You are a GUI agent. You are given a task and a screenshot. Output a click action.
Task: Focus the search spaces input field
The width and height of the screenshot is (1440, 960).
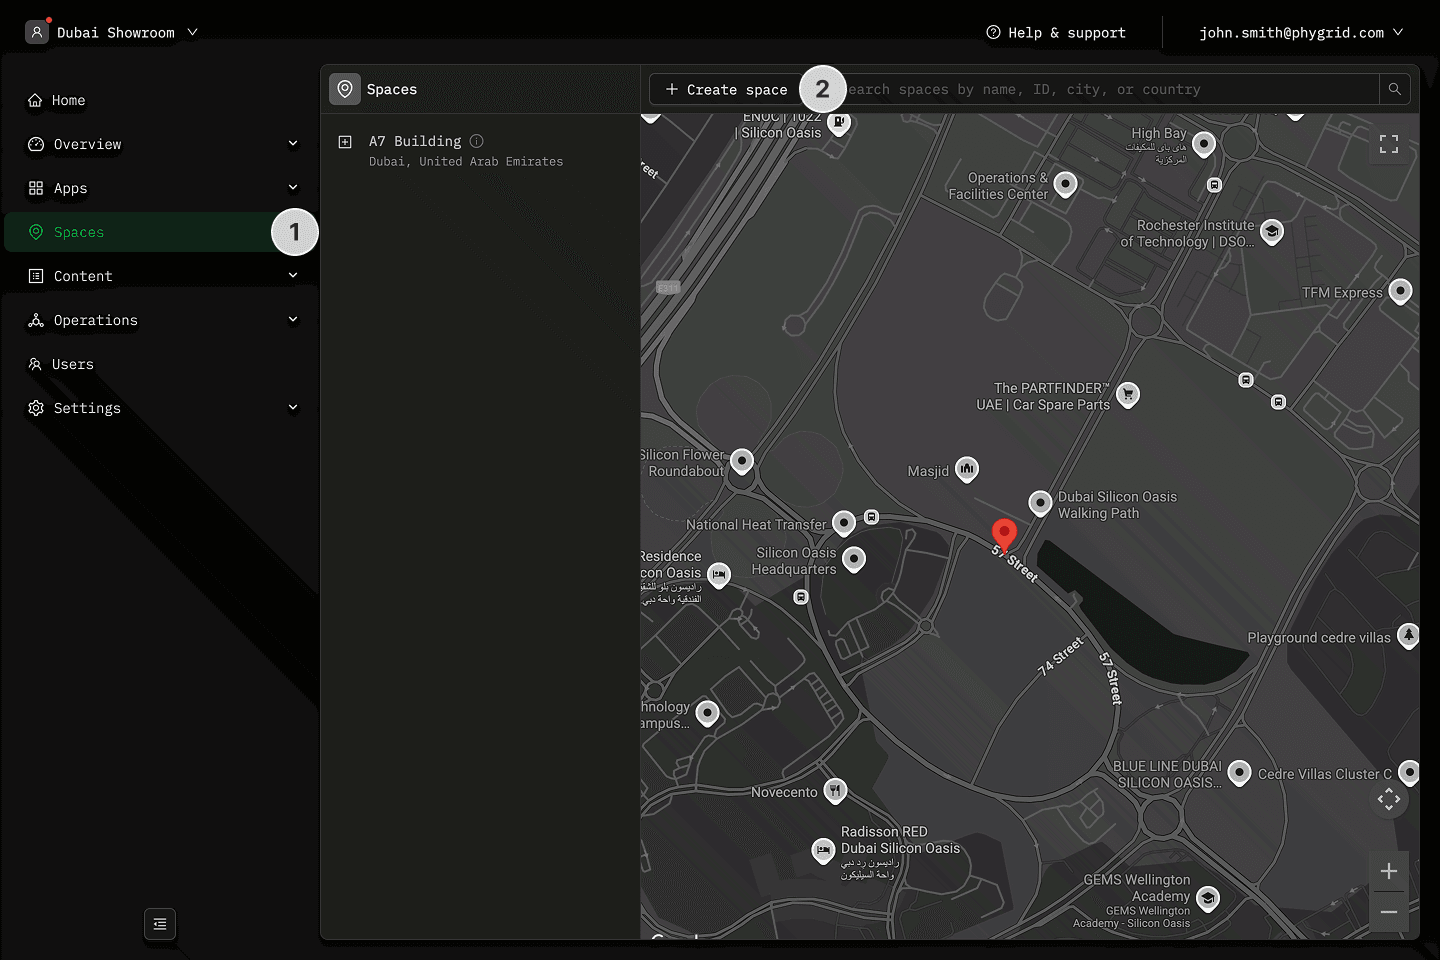tap(1100, 89)
